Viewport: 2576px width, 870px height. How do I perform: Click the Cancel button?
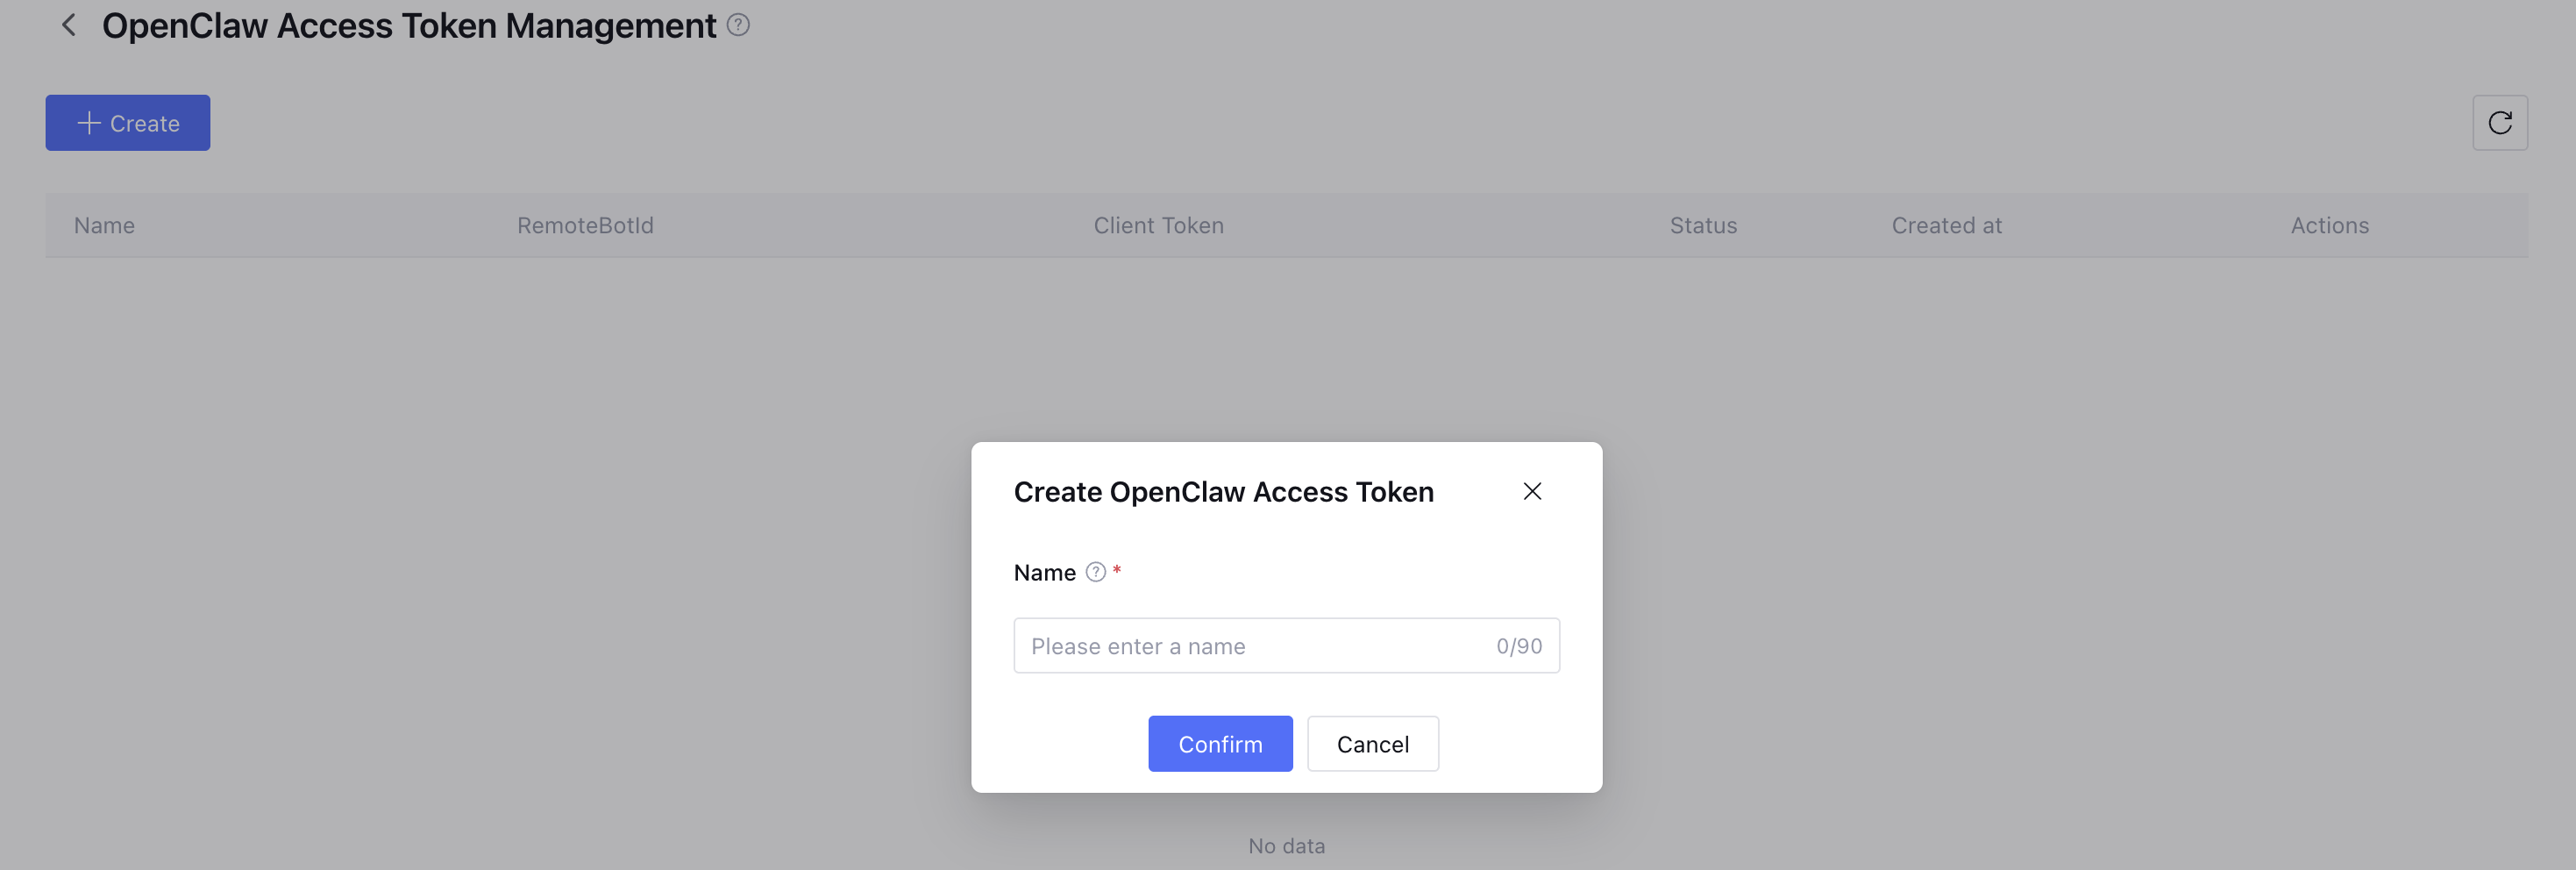pos(1372,744)
